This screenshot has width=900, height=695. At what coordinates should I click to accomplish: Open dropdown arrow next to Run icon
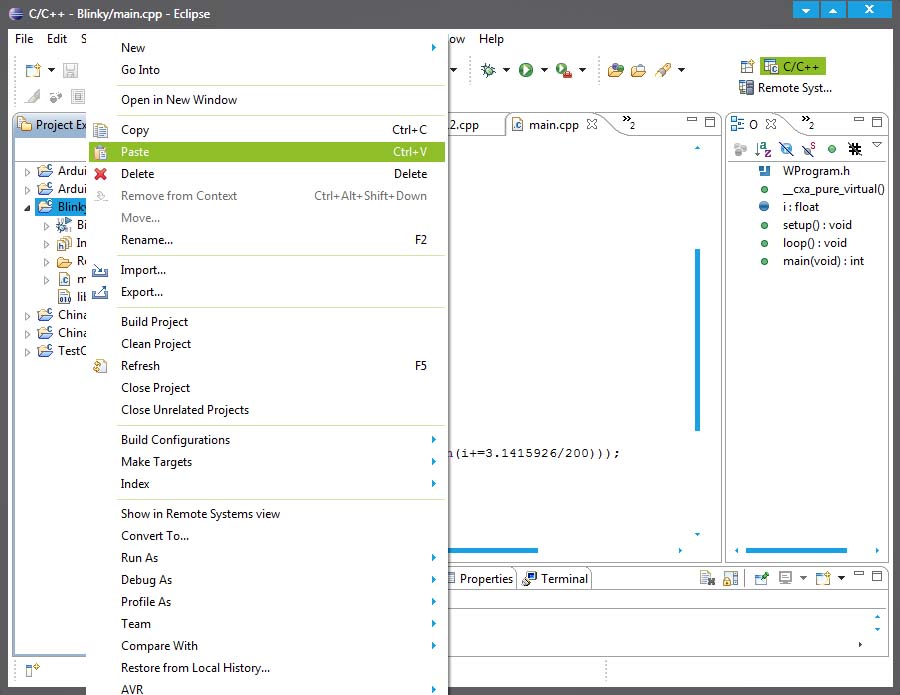[544, 70]
